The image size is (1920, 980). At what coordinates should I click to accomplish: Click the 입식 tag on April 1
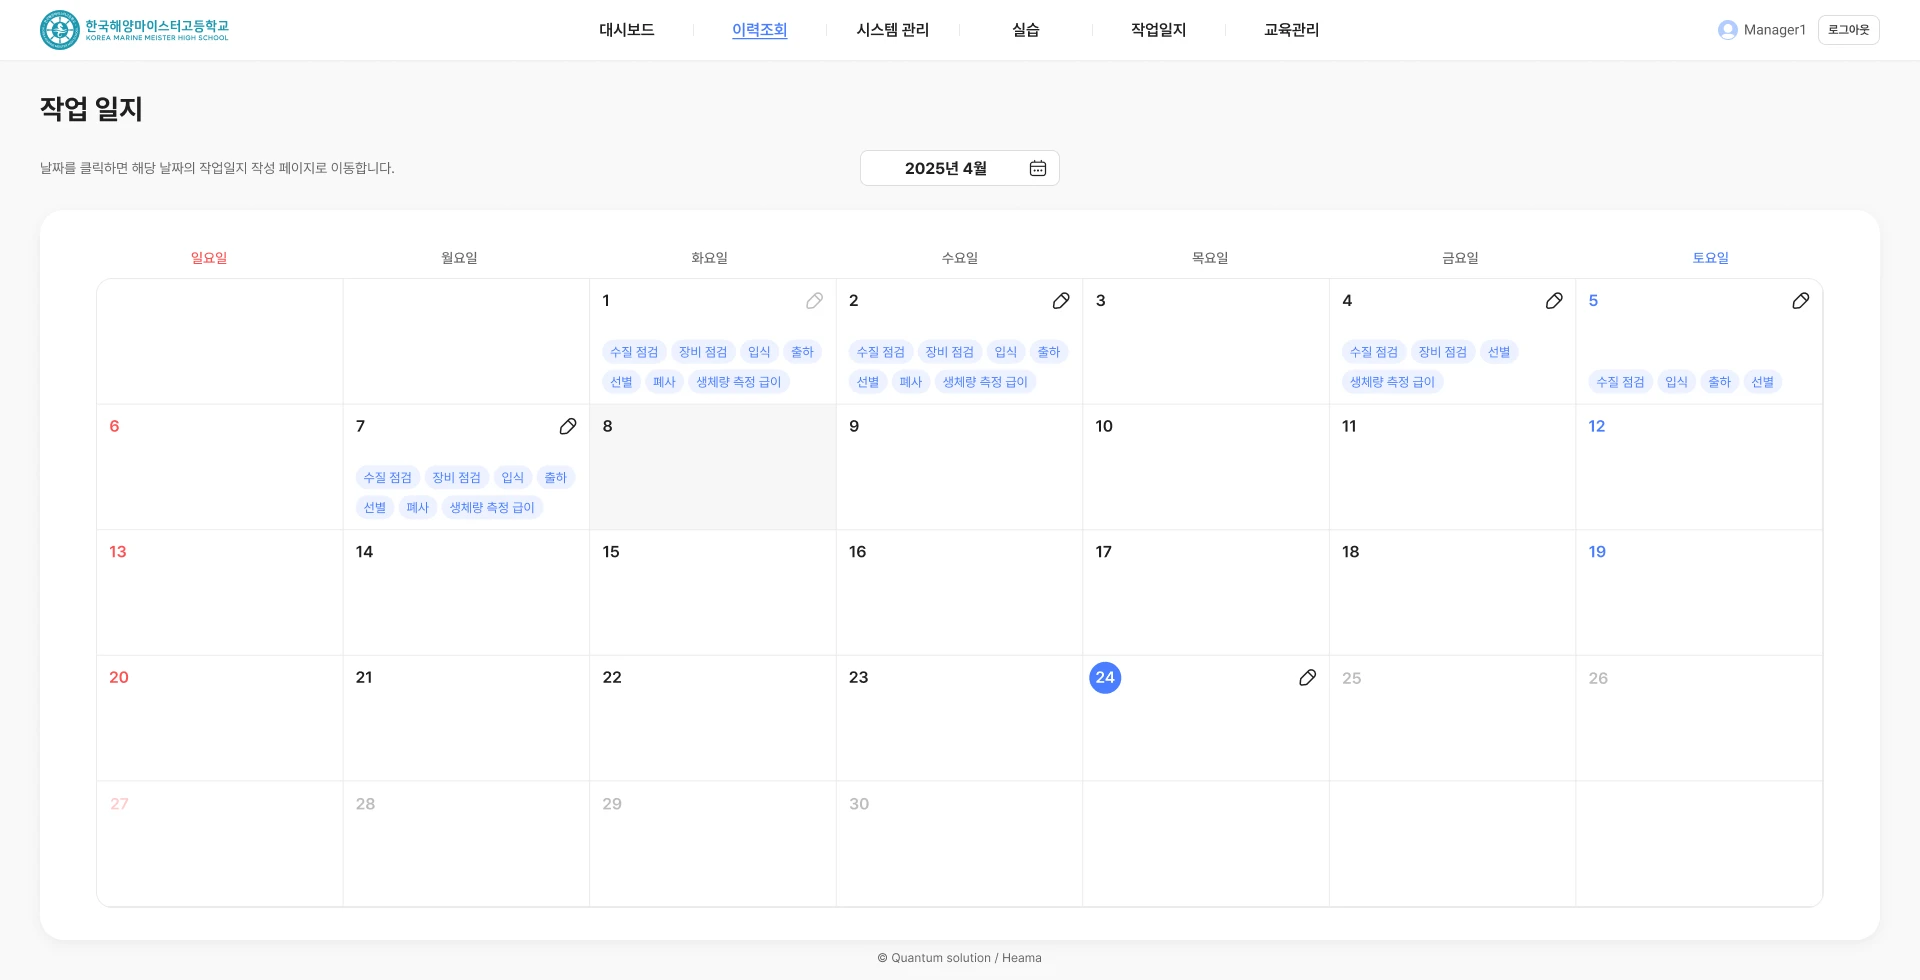coord(760,352)
